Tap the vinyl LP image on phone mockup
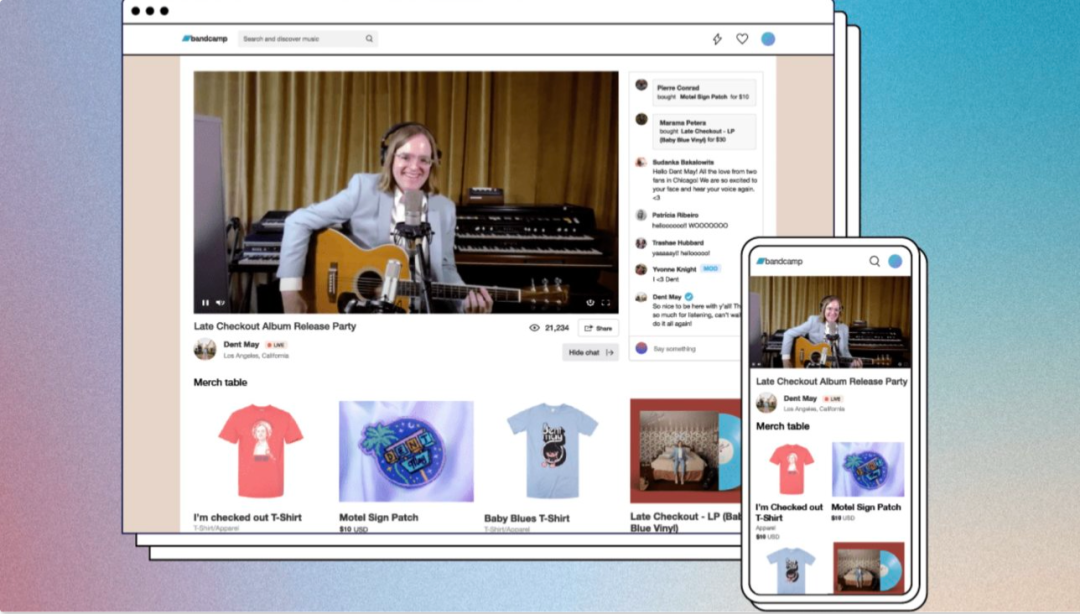This screenshot has height=614, width=1080. (x=869, y=568)
